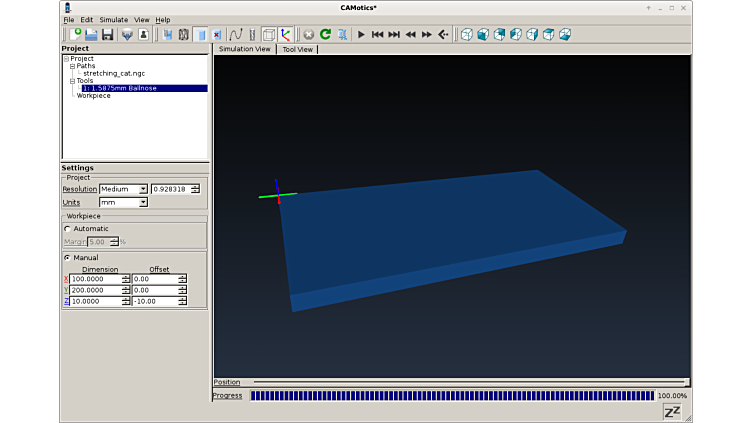Image resolution: width=752 pixels, height=423 pixels.
Task: Click the green Reload/rerun simulation icon
Action: pyautogui.click(x=325, y=35)
